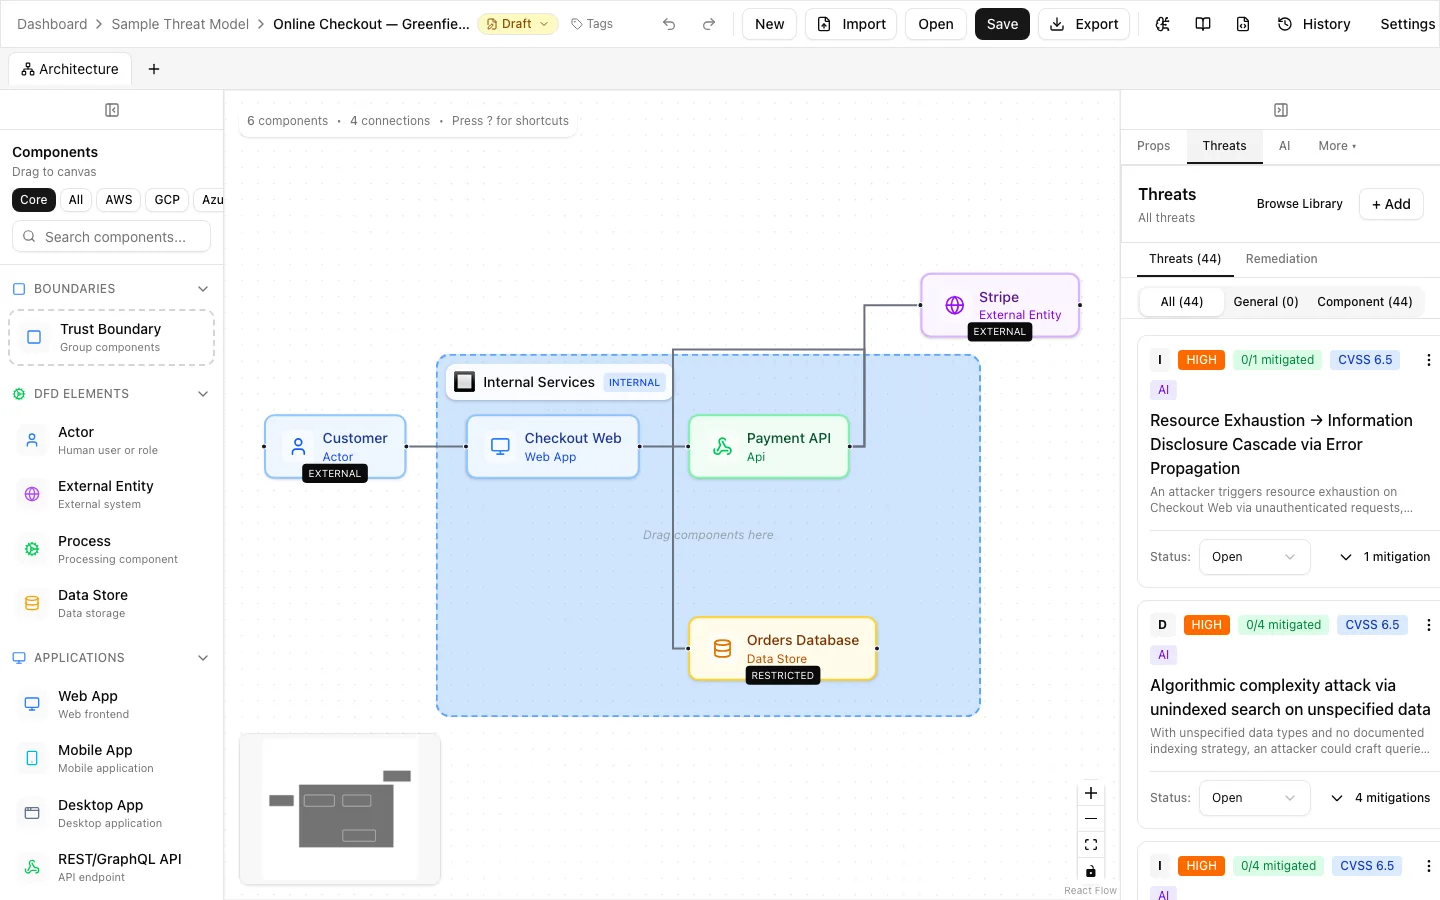Open the book library icon in toolbar
The width and height of the screenshot is (1440, 900).
click(1203, 24)
